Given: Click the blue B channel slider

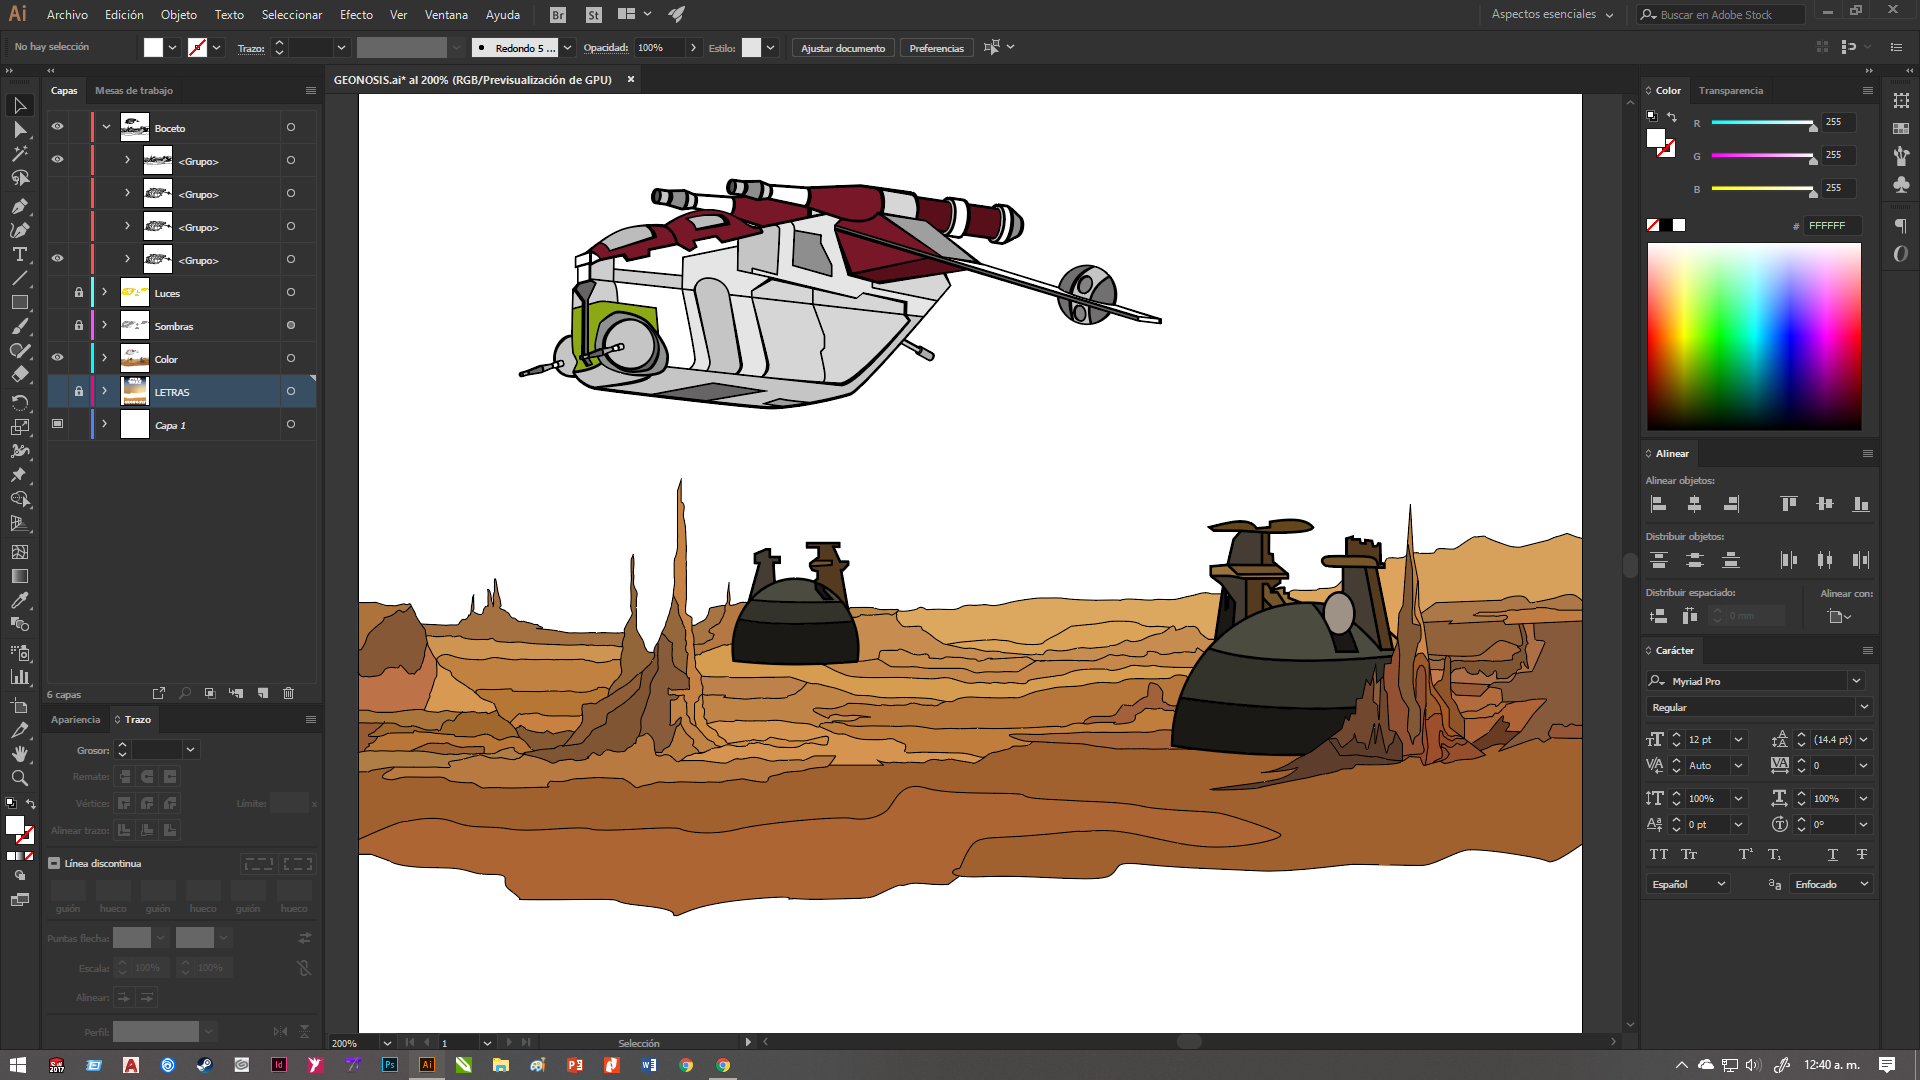Looking at the screenshot, I should [1764, 188].
